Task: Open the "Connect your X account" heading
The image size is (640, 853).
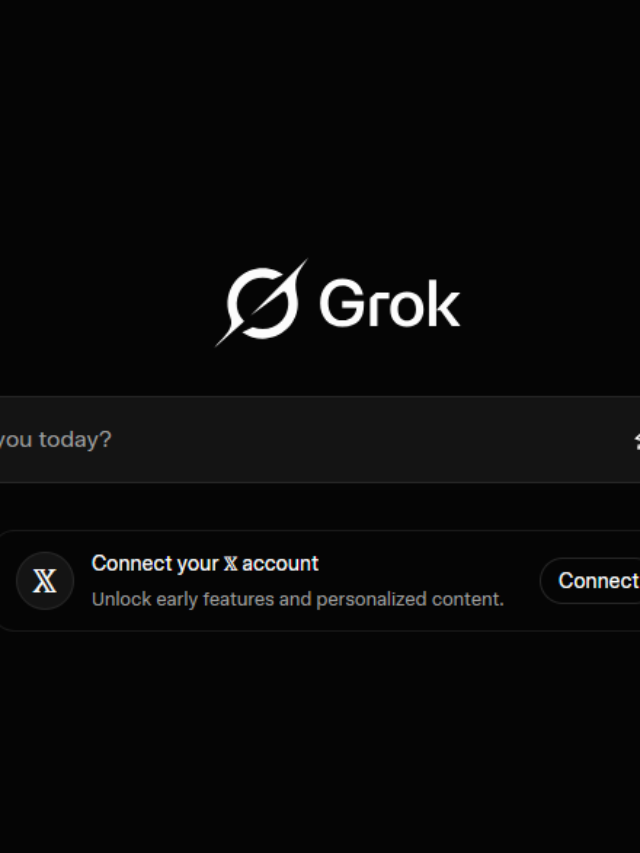Action: coord(205,564)
